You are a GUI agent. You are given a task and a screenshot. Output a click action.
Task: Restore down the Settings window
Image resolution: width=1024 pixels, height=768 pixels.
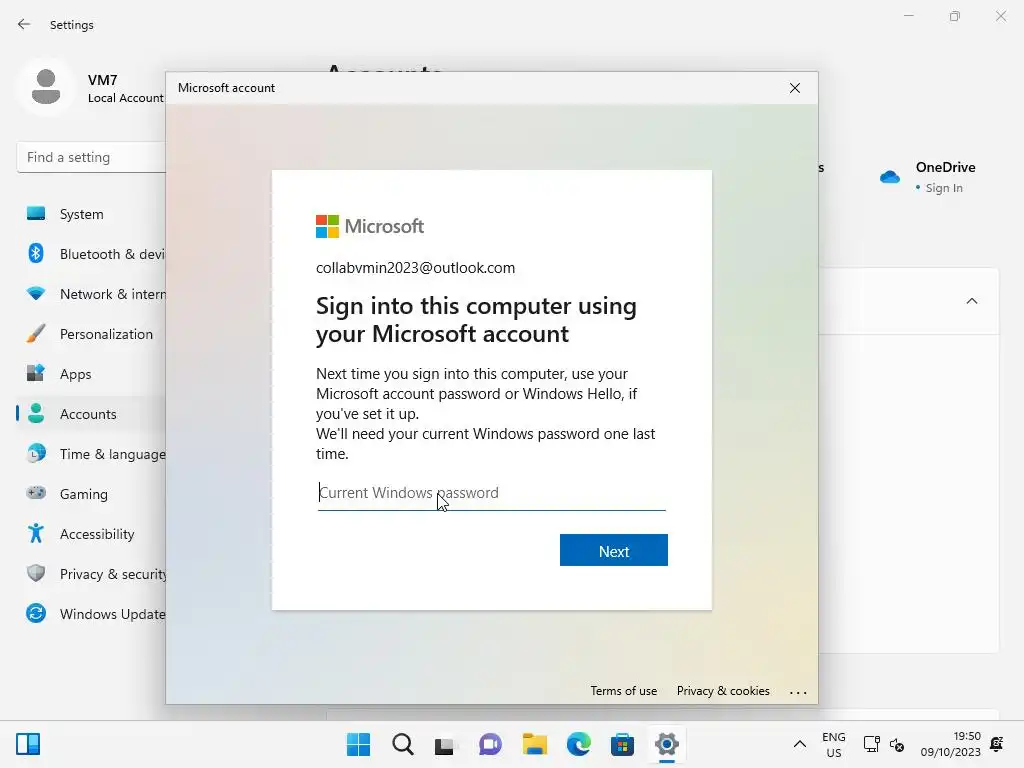[x=955, y=16]
